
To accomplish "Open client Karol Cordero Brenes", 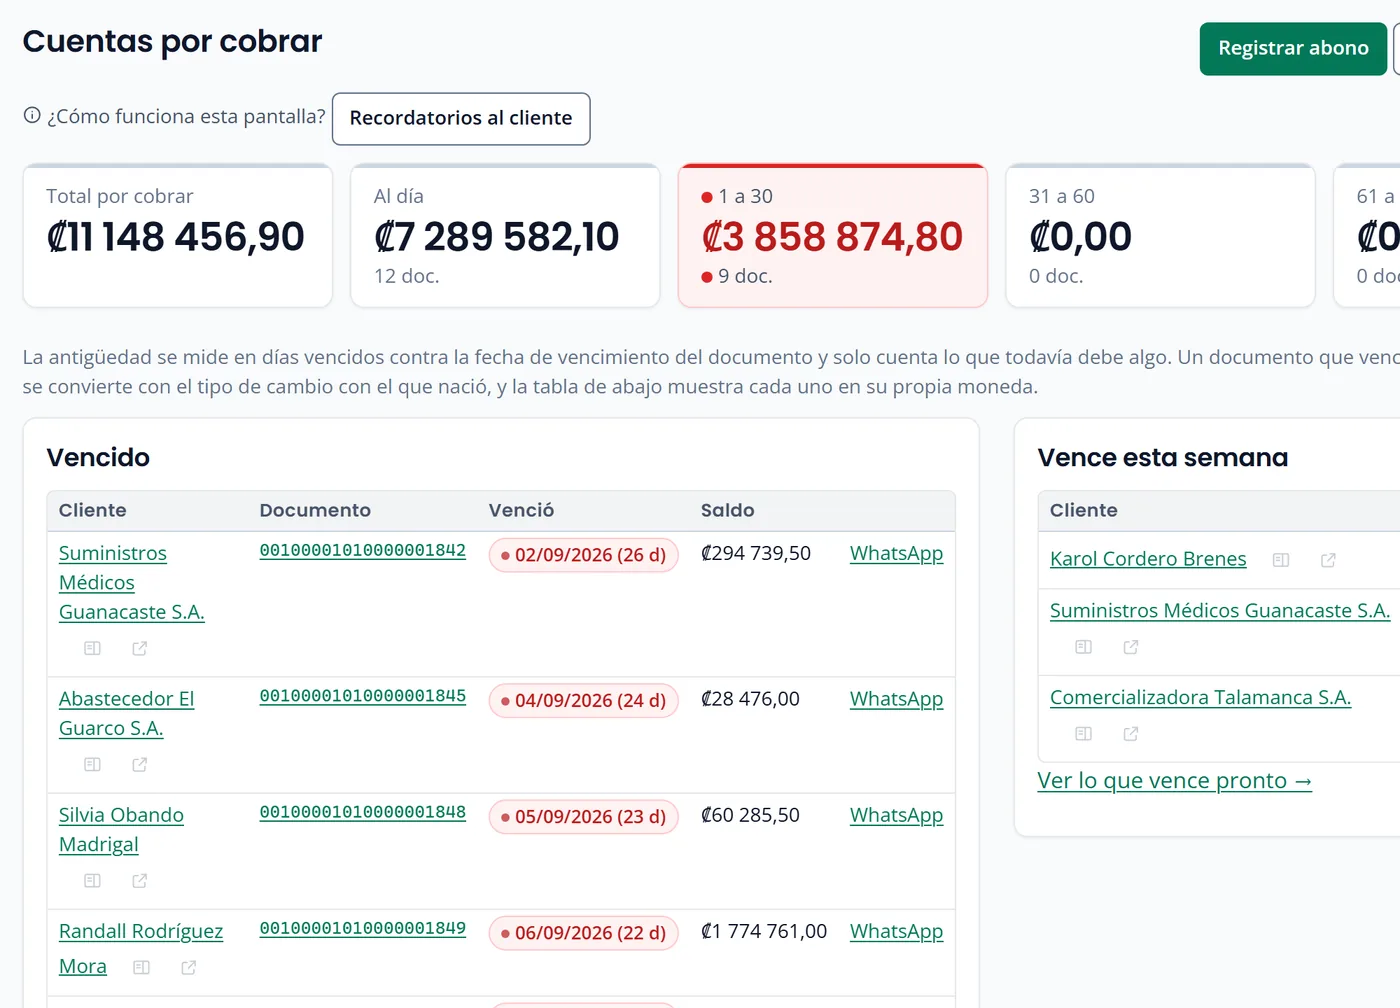I will pos(1148,559).
